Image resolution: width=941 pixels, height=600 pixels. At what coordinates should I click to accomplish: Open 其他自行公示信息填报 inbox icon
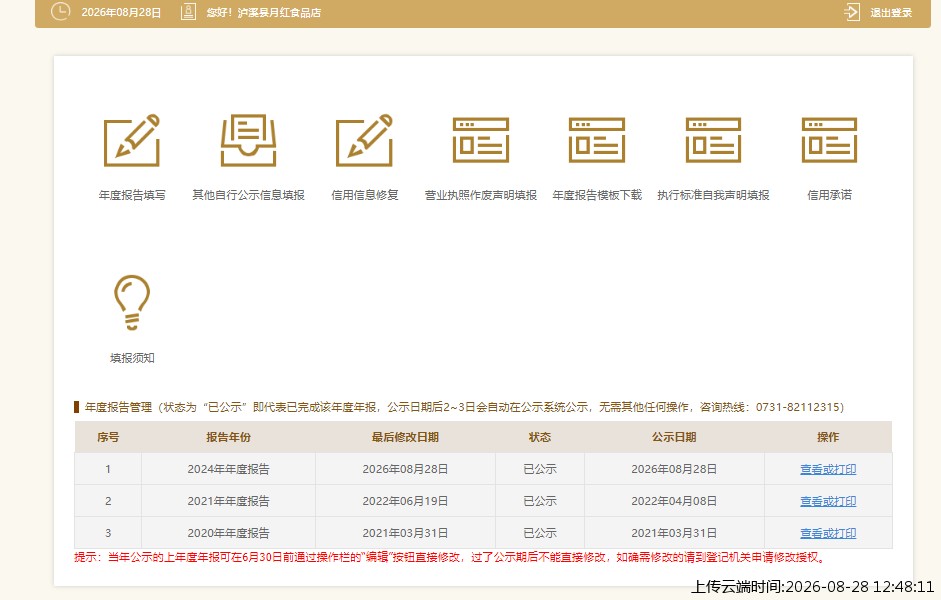tap(248, 140)
